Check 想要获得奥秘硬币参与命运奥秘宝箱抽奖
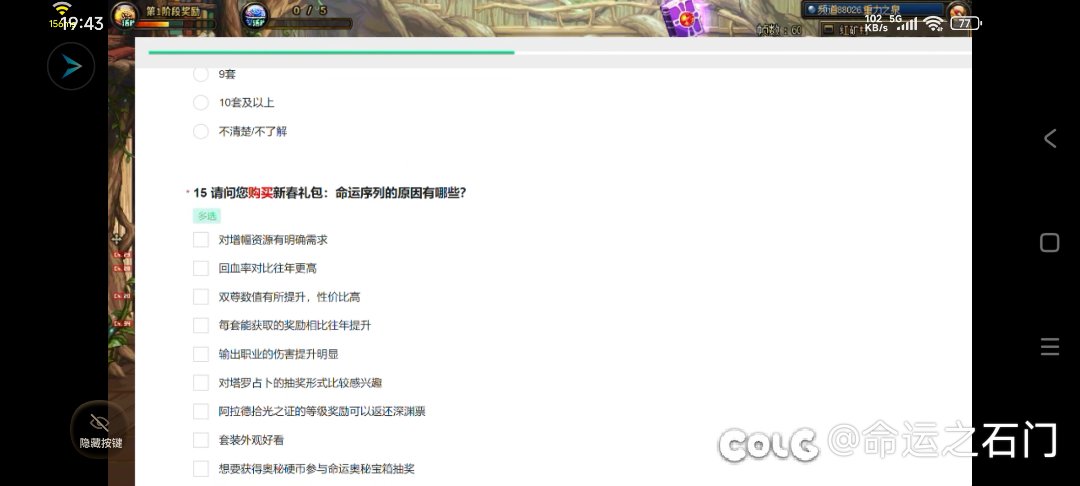 [x=200, y=469]
